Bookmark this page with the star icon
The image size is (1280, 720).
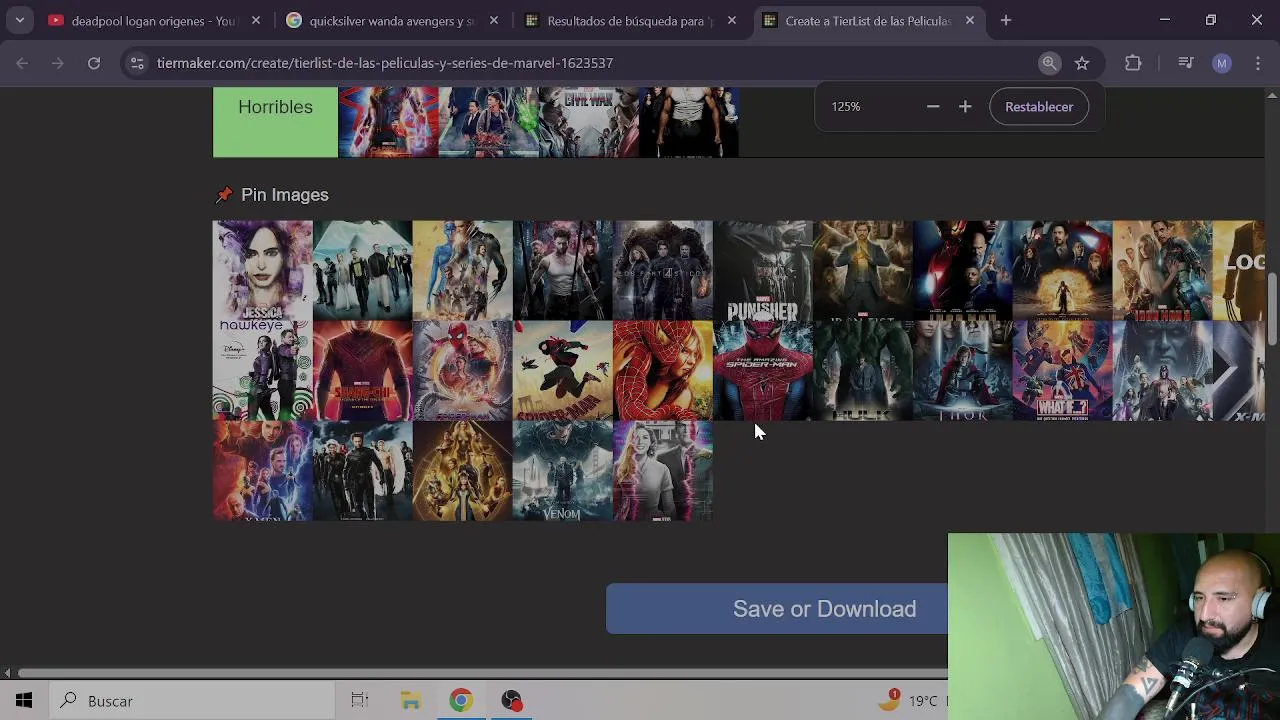click(x=1082, y=63)
